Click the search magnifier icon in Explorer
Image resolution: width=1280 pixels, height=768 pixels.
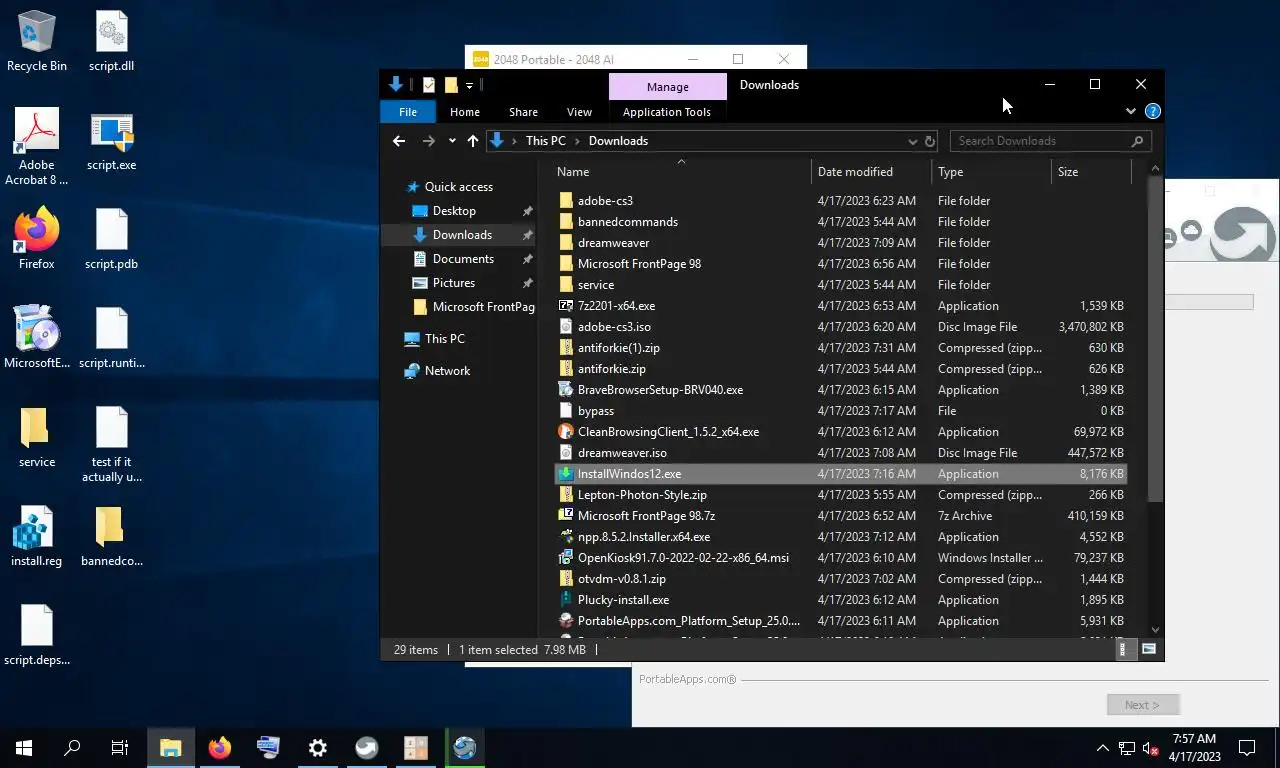(1137, 141)
